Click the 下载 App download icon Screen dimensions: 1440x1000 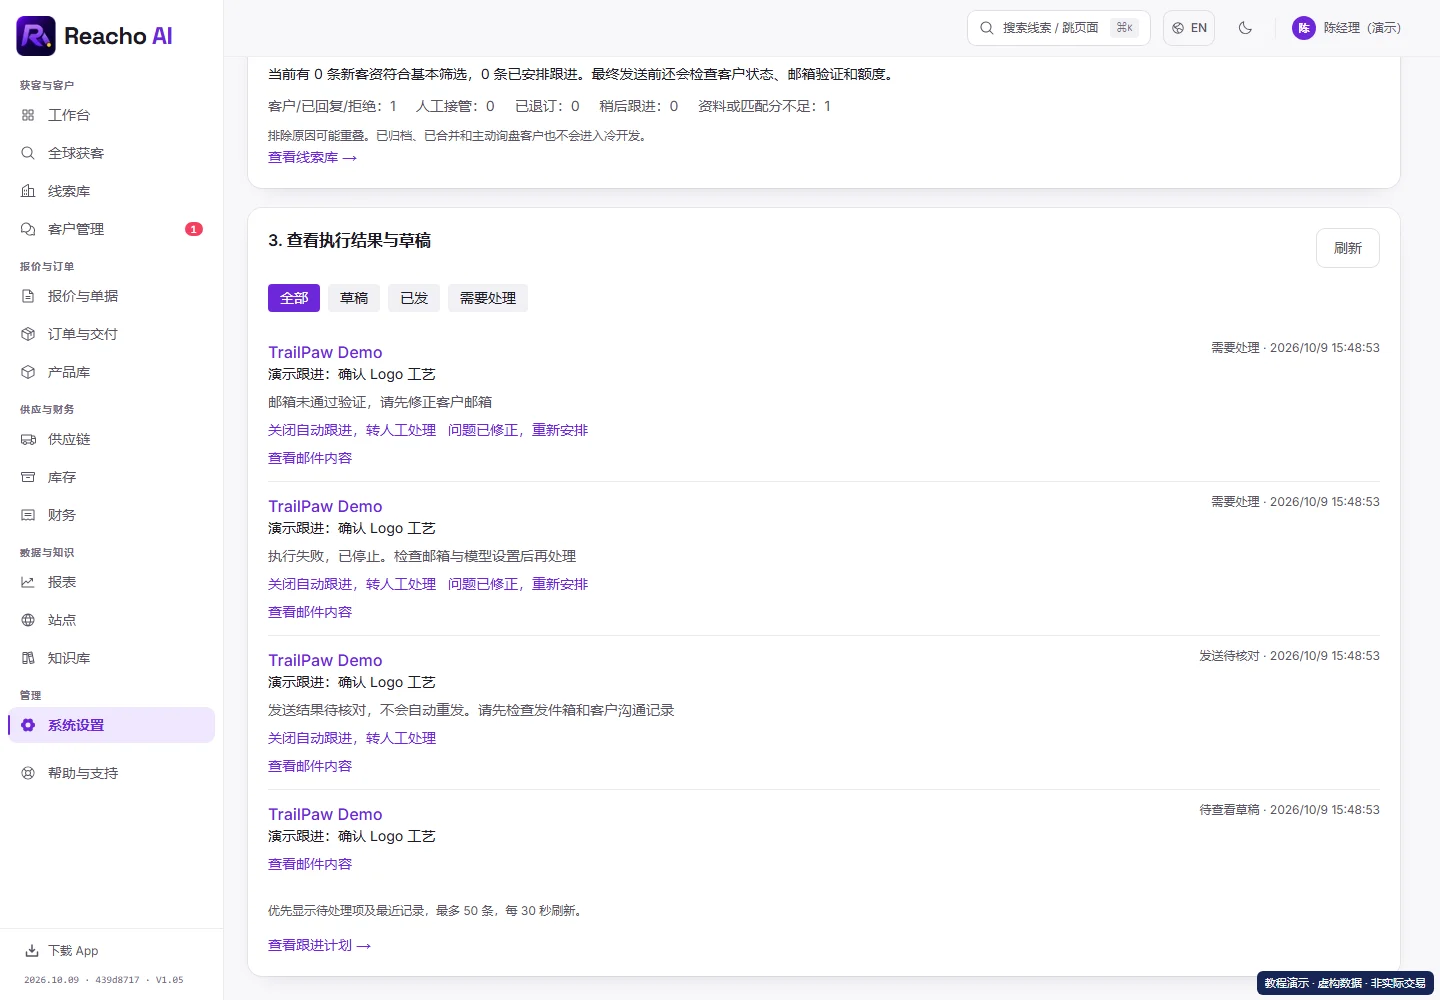coord(32,951)
